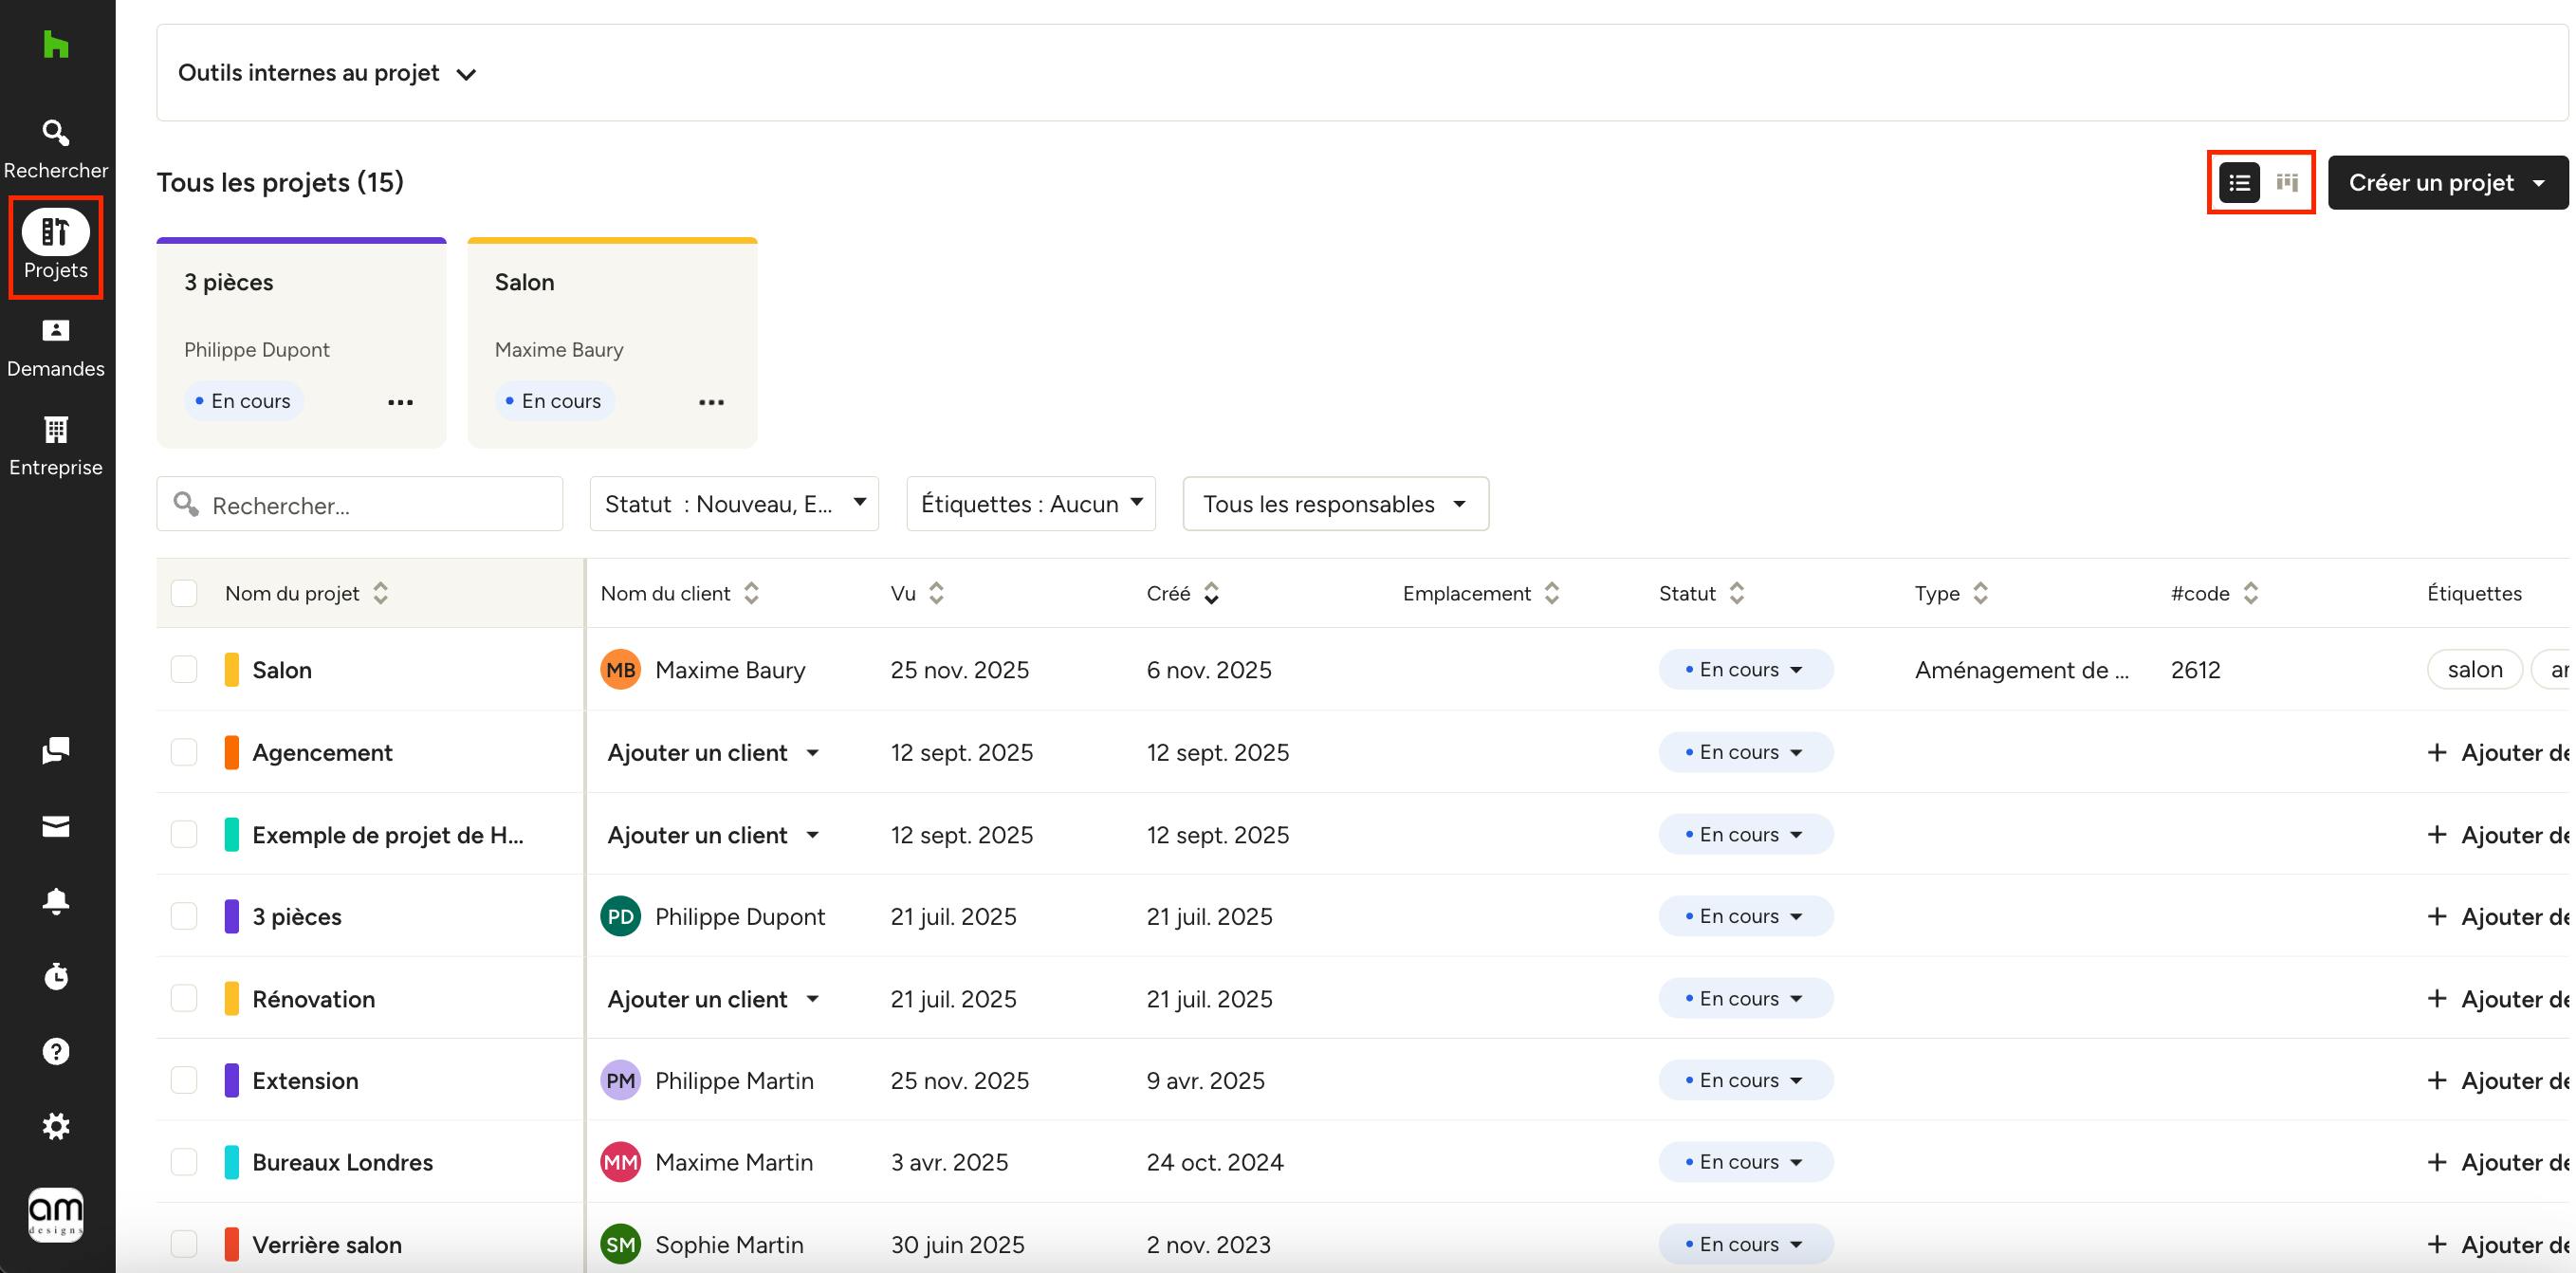Open the Rechercher search sidebar icon
Screen dimensions: 2576x1273
point(56,147)
